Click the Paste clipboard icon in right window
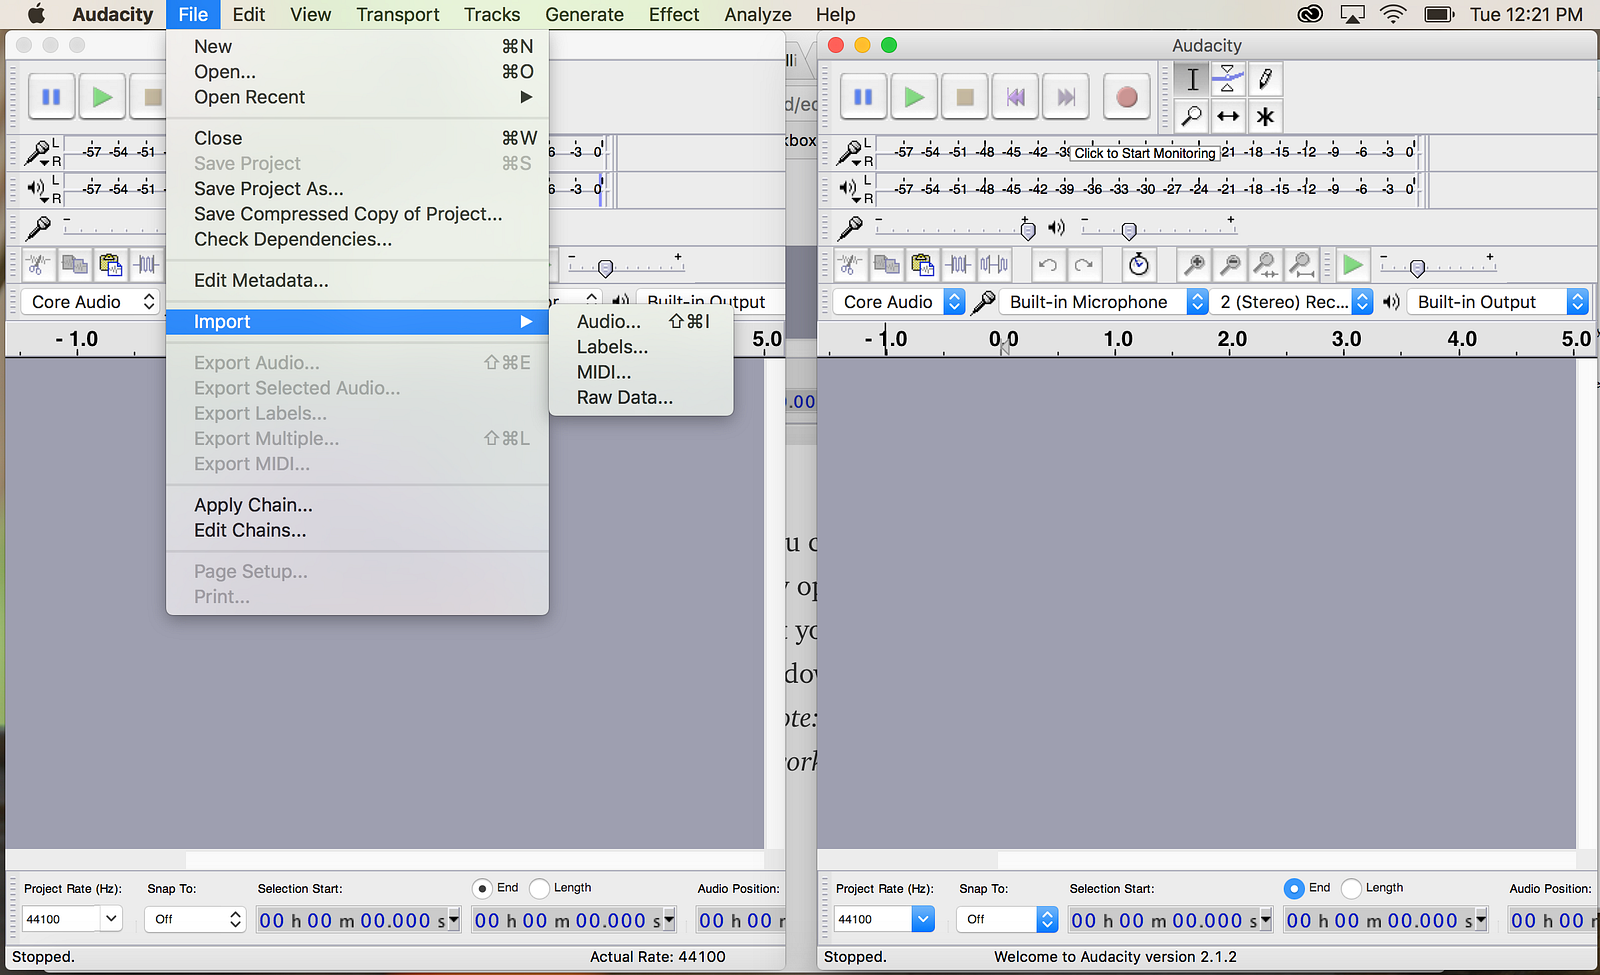 point(922,265)
